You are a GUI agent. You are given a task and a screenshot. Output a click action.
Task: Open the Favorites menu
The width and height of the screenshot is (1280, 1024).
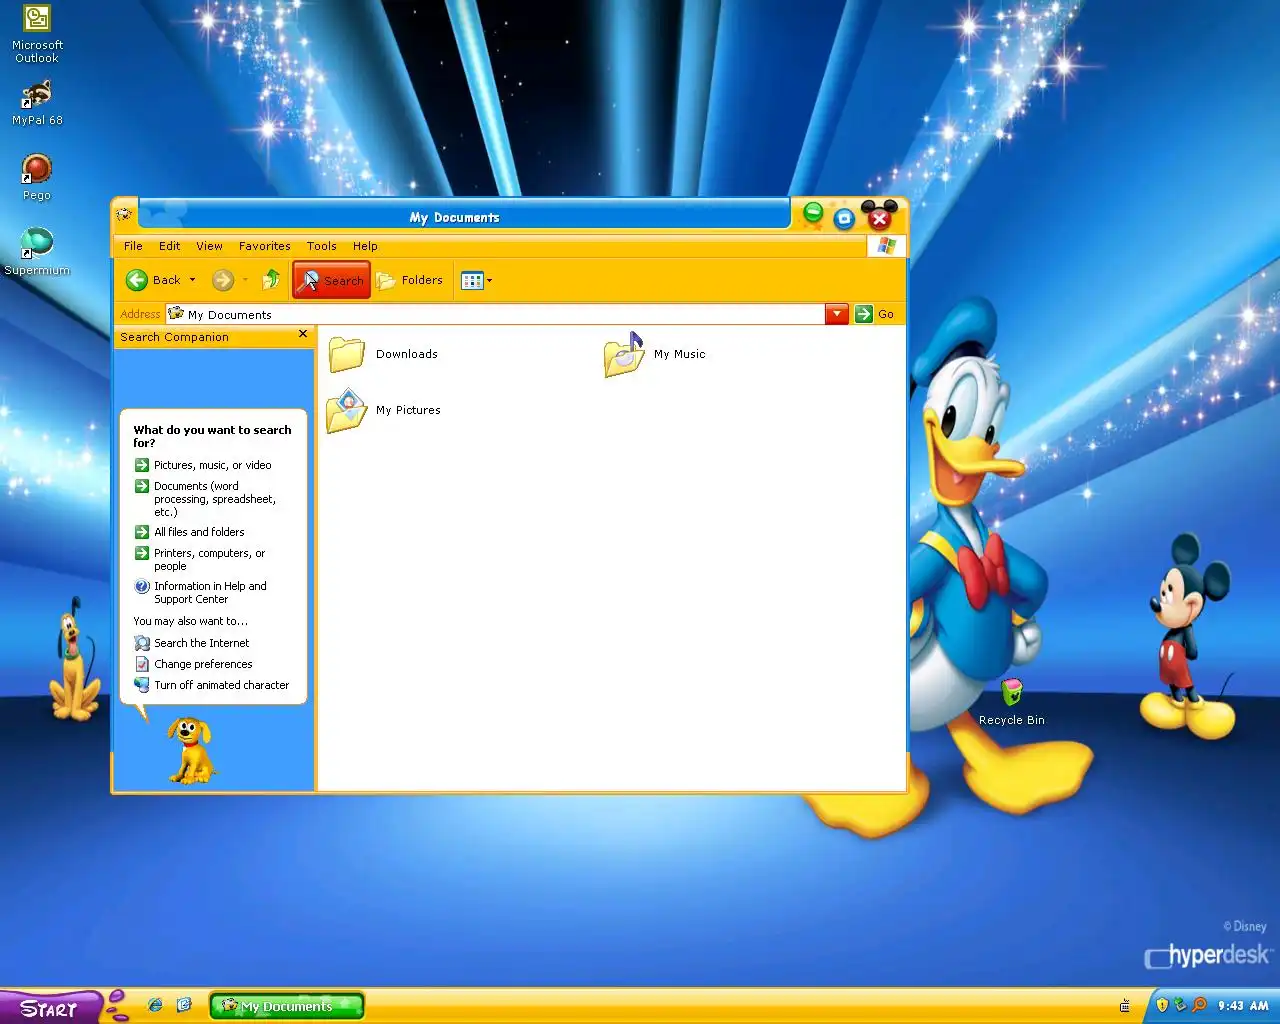coord(265,246)
